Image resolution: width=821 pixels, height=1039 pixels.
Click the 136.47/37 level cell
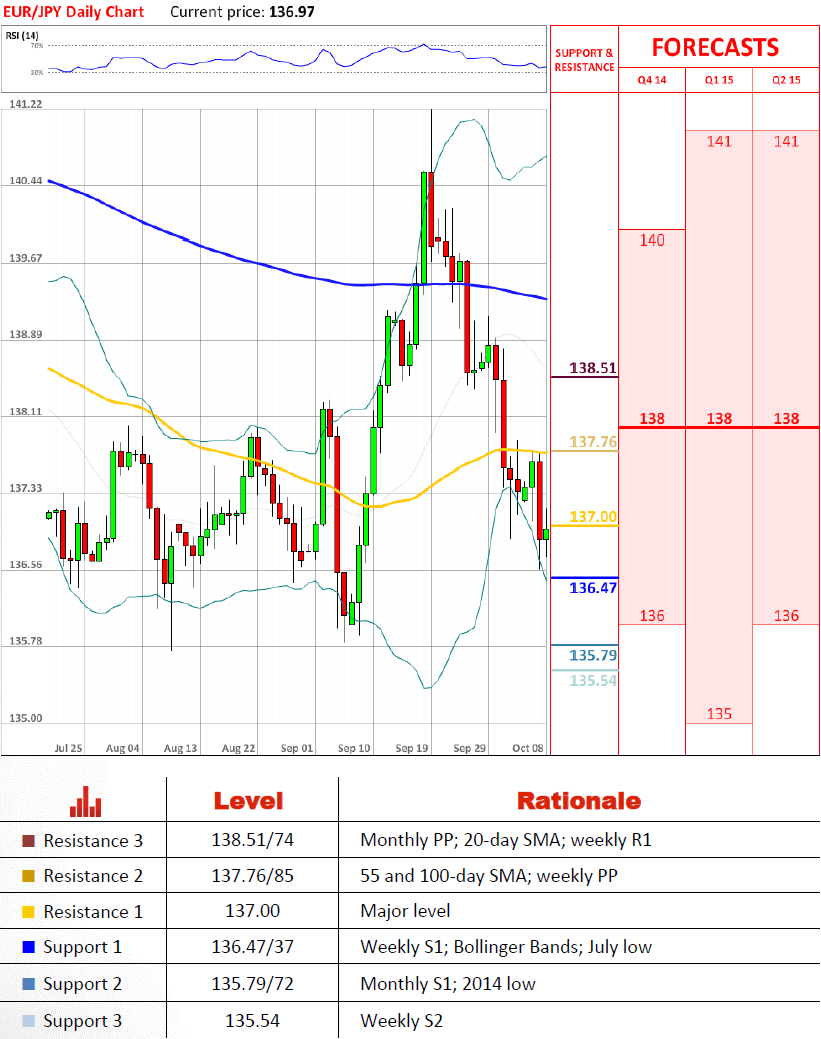click(x=252, y=947)
